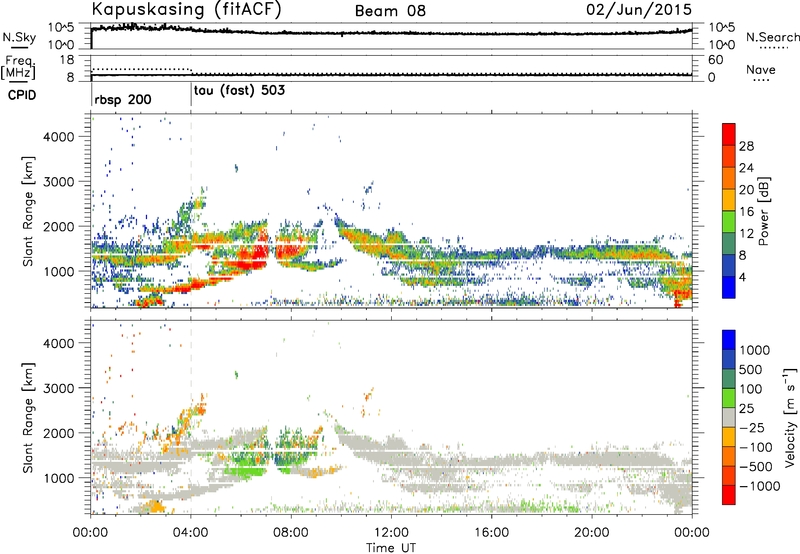Click the 'N.Sky' legend label
Screen dimensions: 800x554
point(19,37)
